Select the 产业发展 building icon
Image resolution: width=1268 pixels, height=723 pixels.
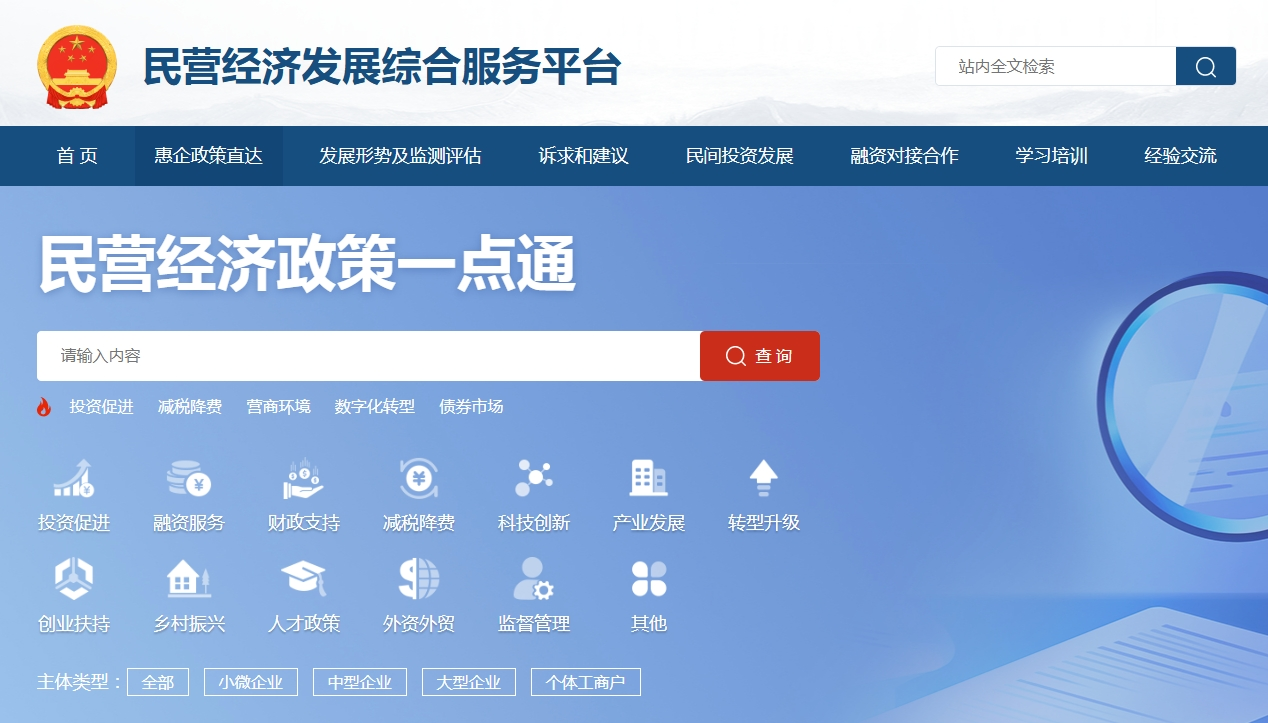pyautogui.click(x=649, y=479)
